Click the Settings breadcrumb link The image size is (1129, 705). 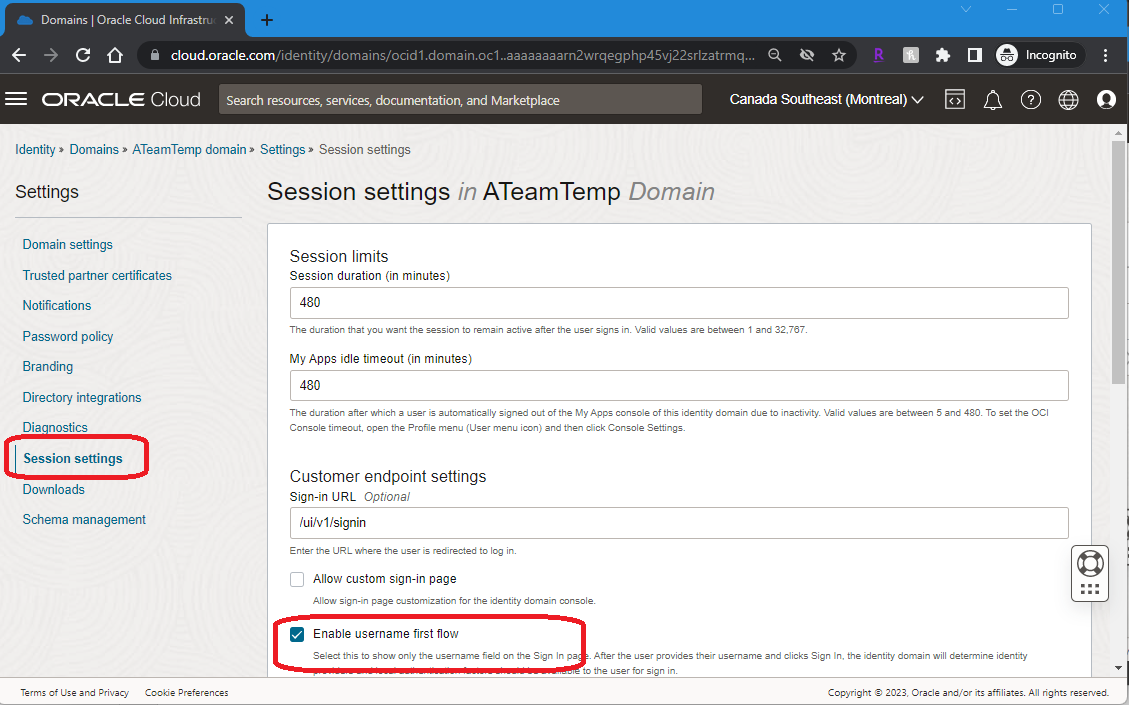[x=282, y=150]
